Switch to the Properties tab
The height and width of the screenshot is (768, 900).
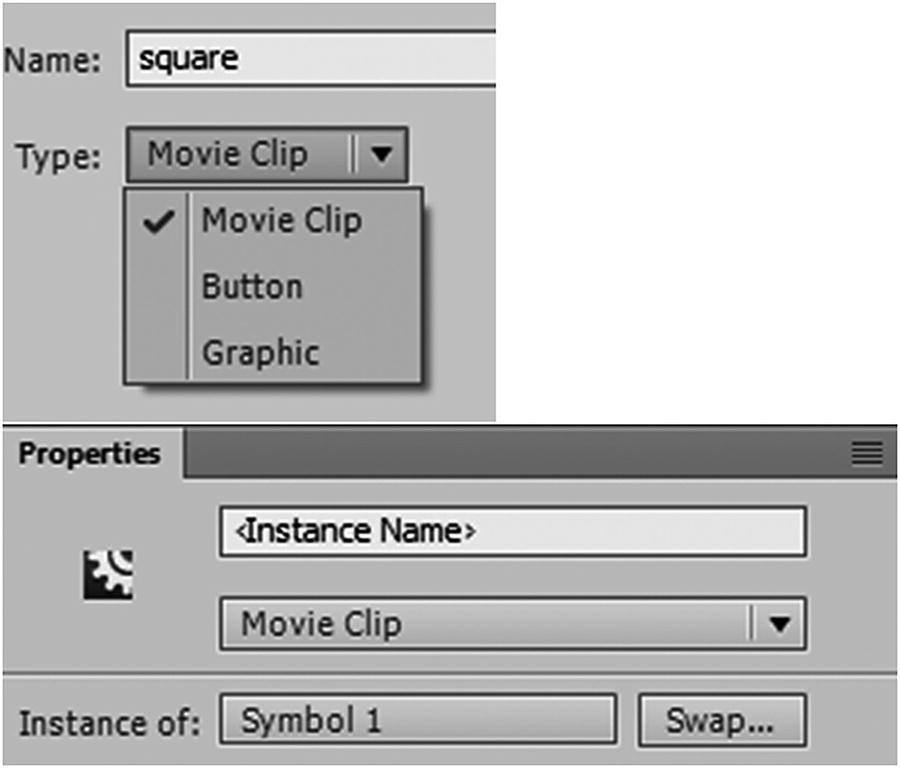(88, 453)
